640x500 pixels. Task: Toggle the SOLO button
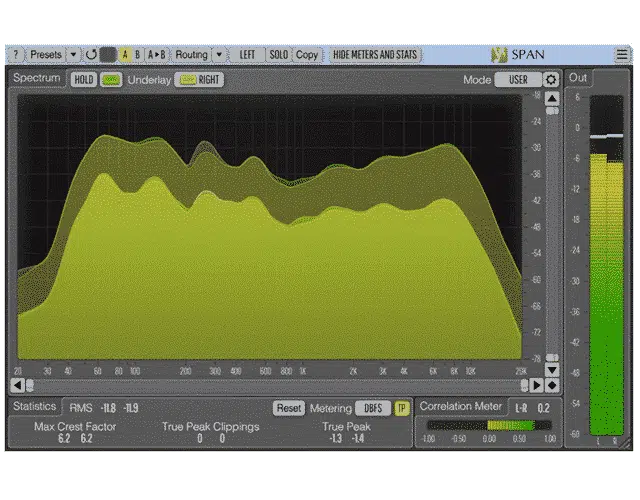click(x=279, y=54)
